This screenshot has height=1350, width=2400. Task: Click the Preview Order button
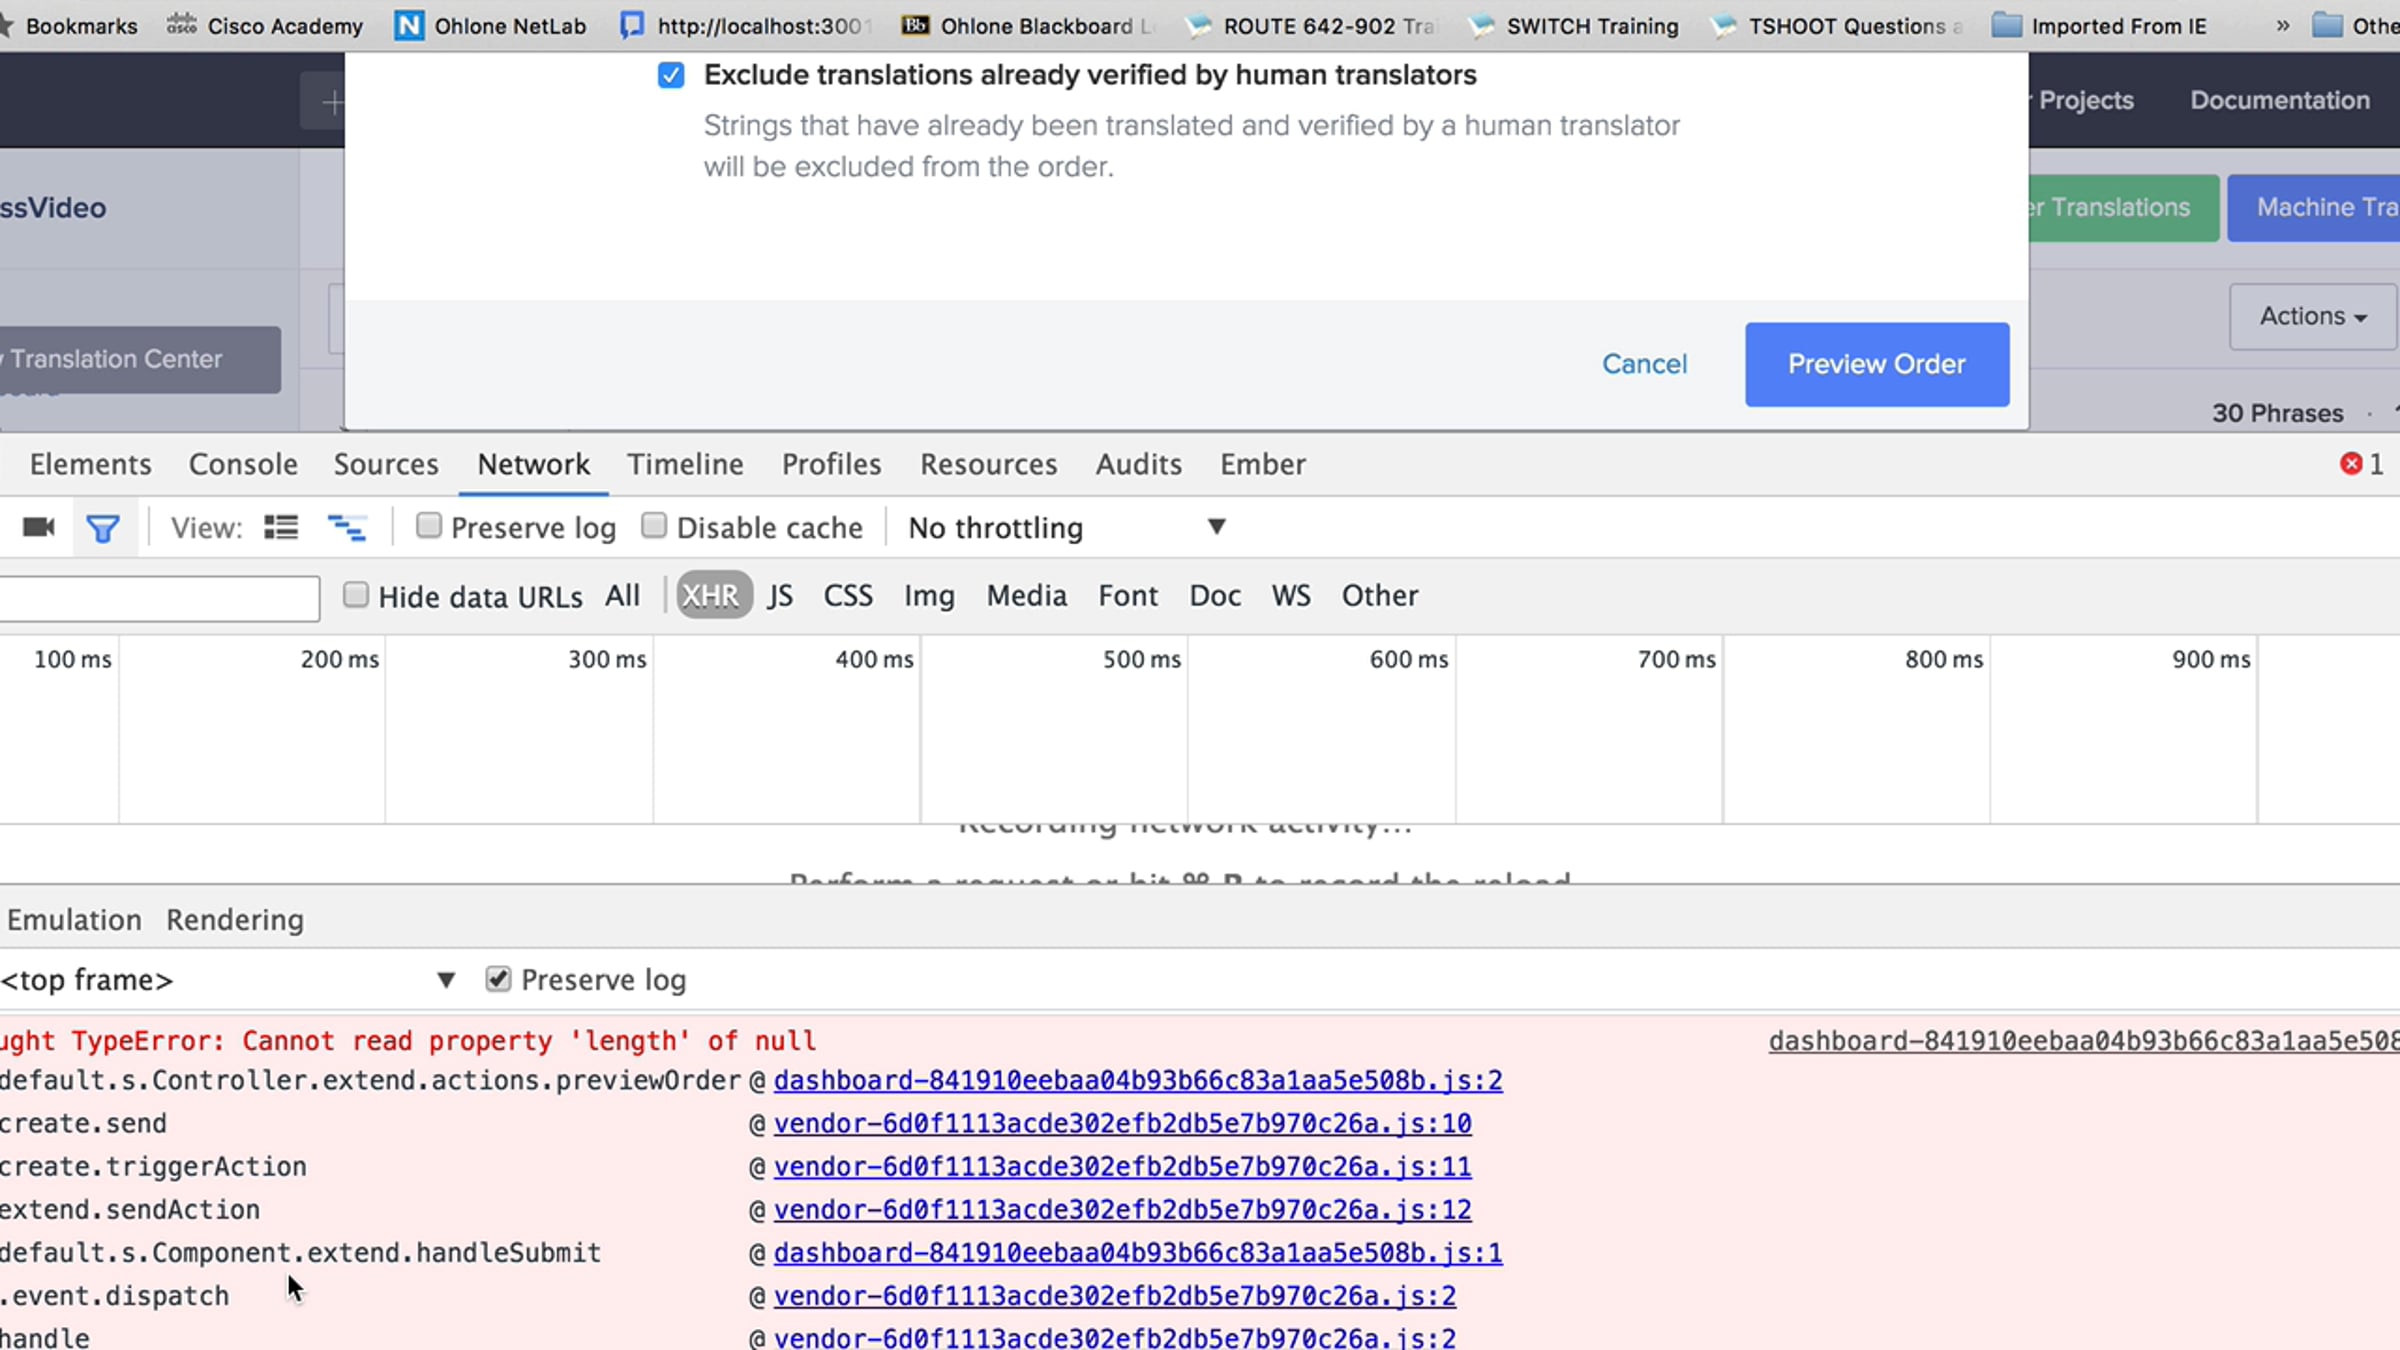pyautogui.click(x=1877, y=364)
